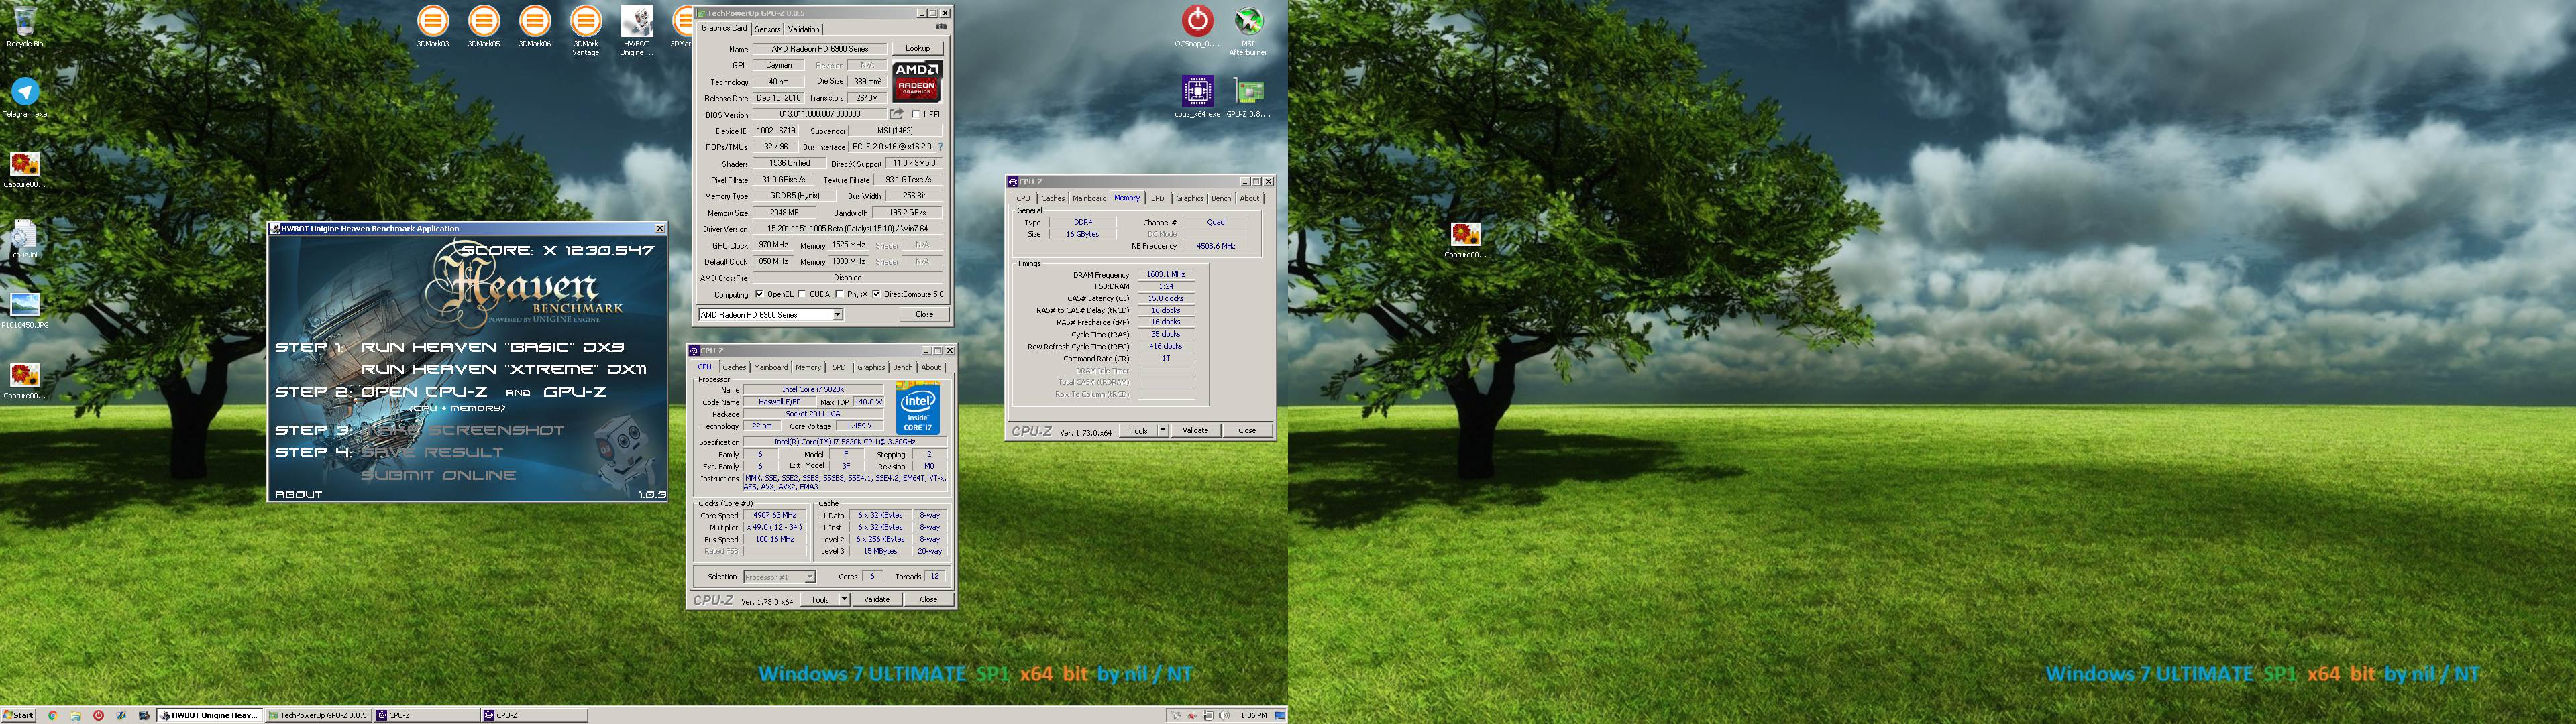Toggle the UEFI checkbox in GPU-Z

click(x=915, y=114)
